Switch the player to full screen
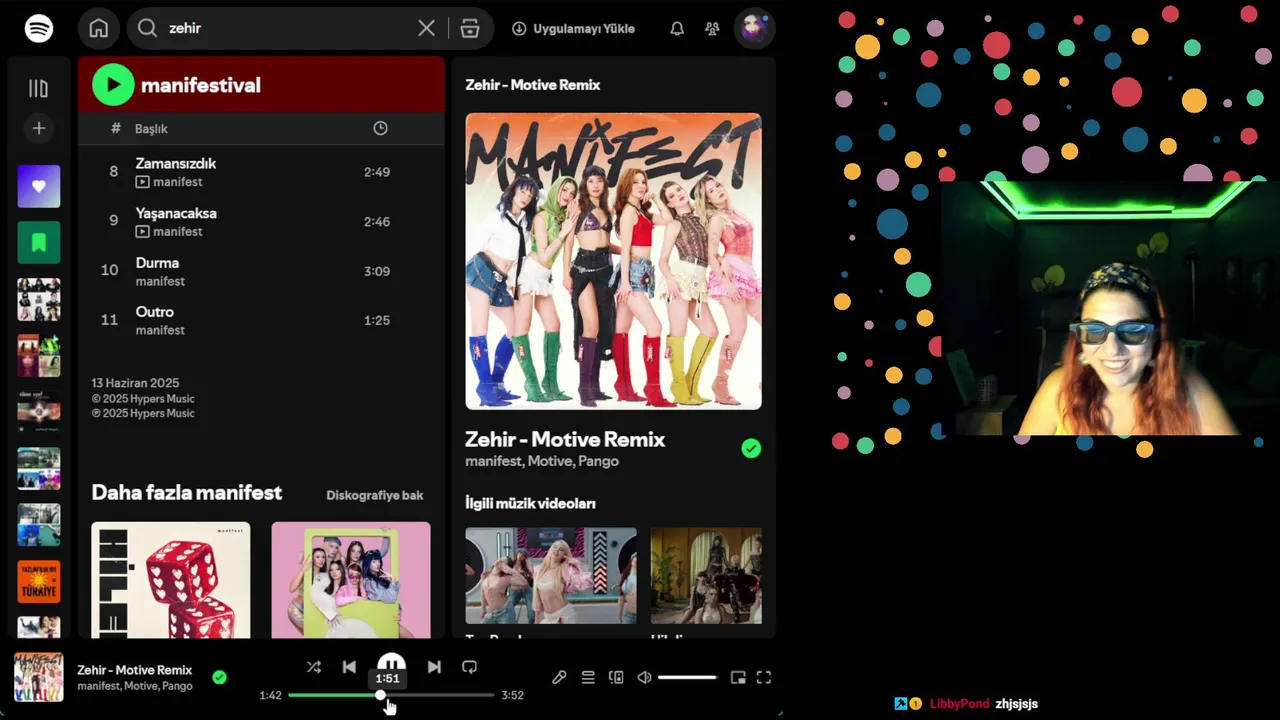Viewport: 1280px width, 720px height. (x=764, y=677)
